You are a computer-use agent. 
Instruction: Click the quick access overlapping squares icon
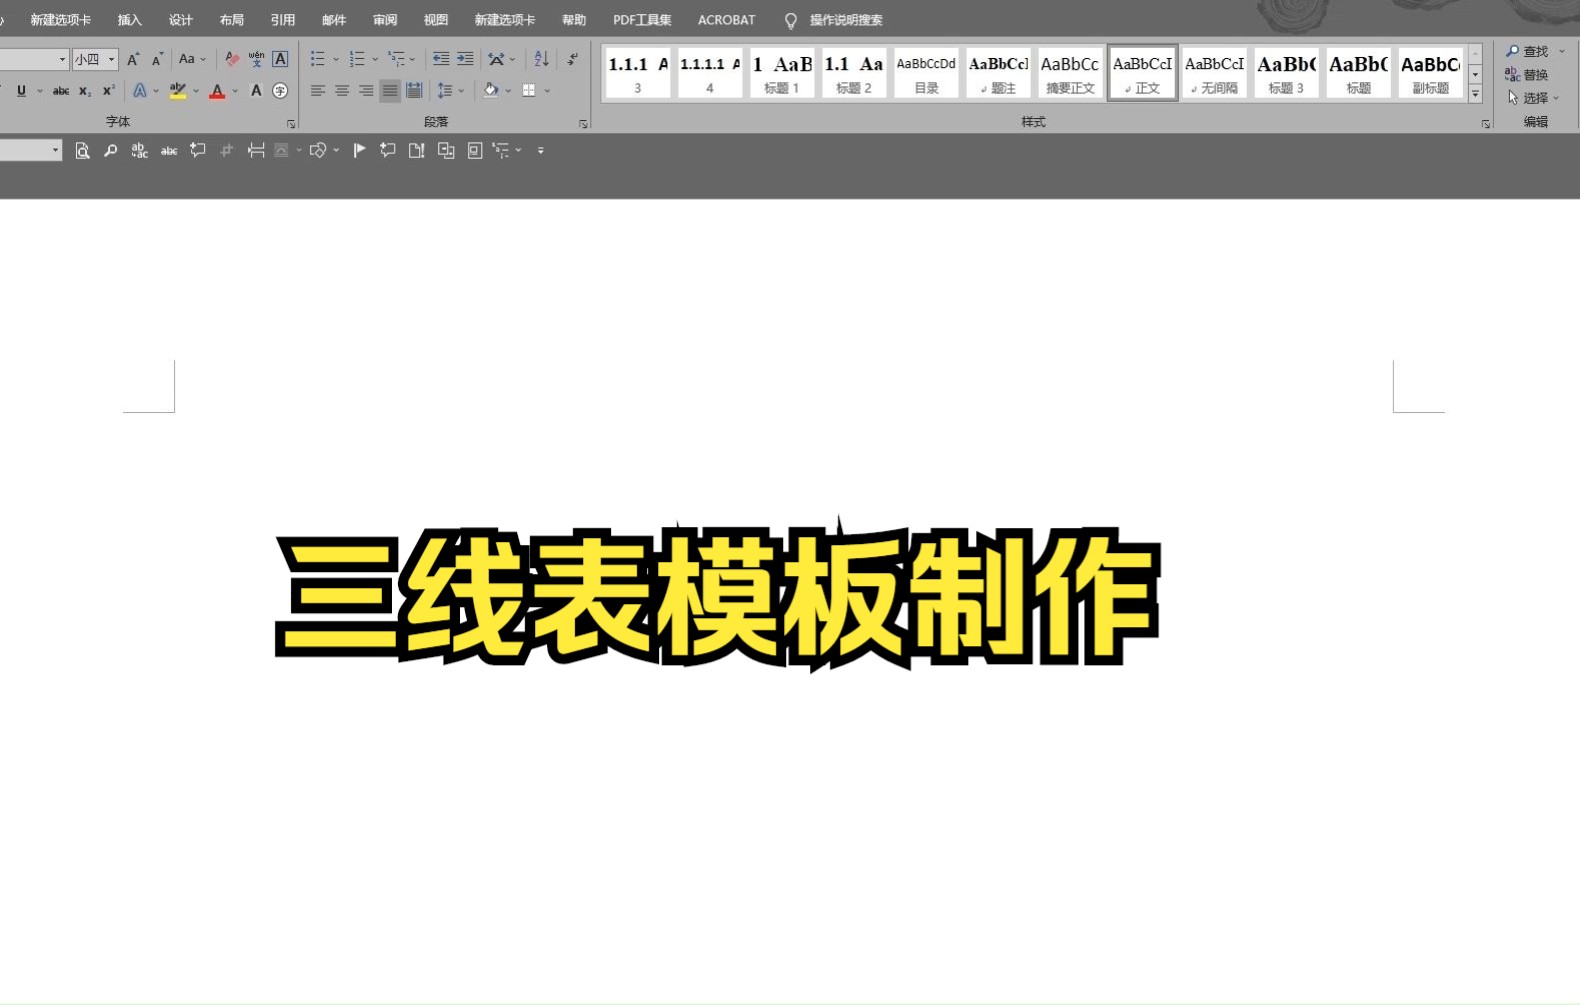(x=446, y=150)
